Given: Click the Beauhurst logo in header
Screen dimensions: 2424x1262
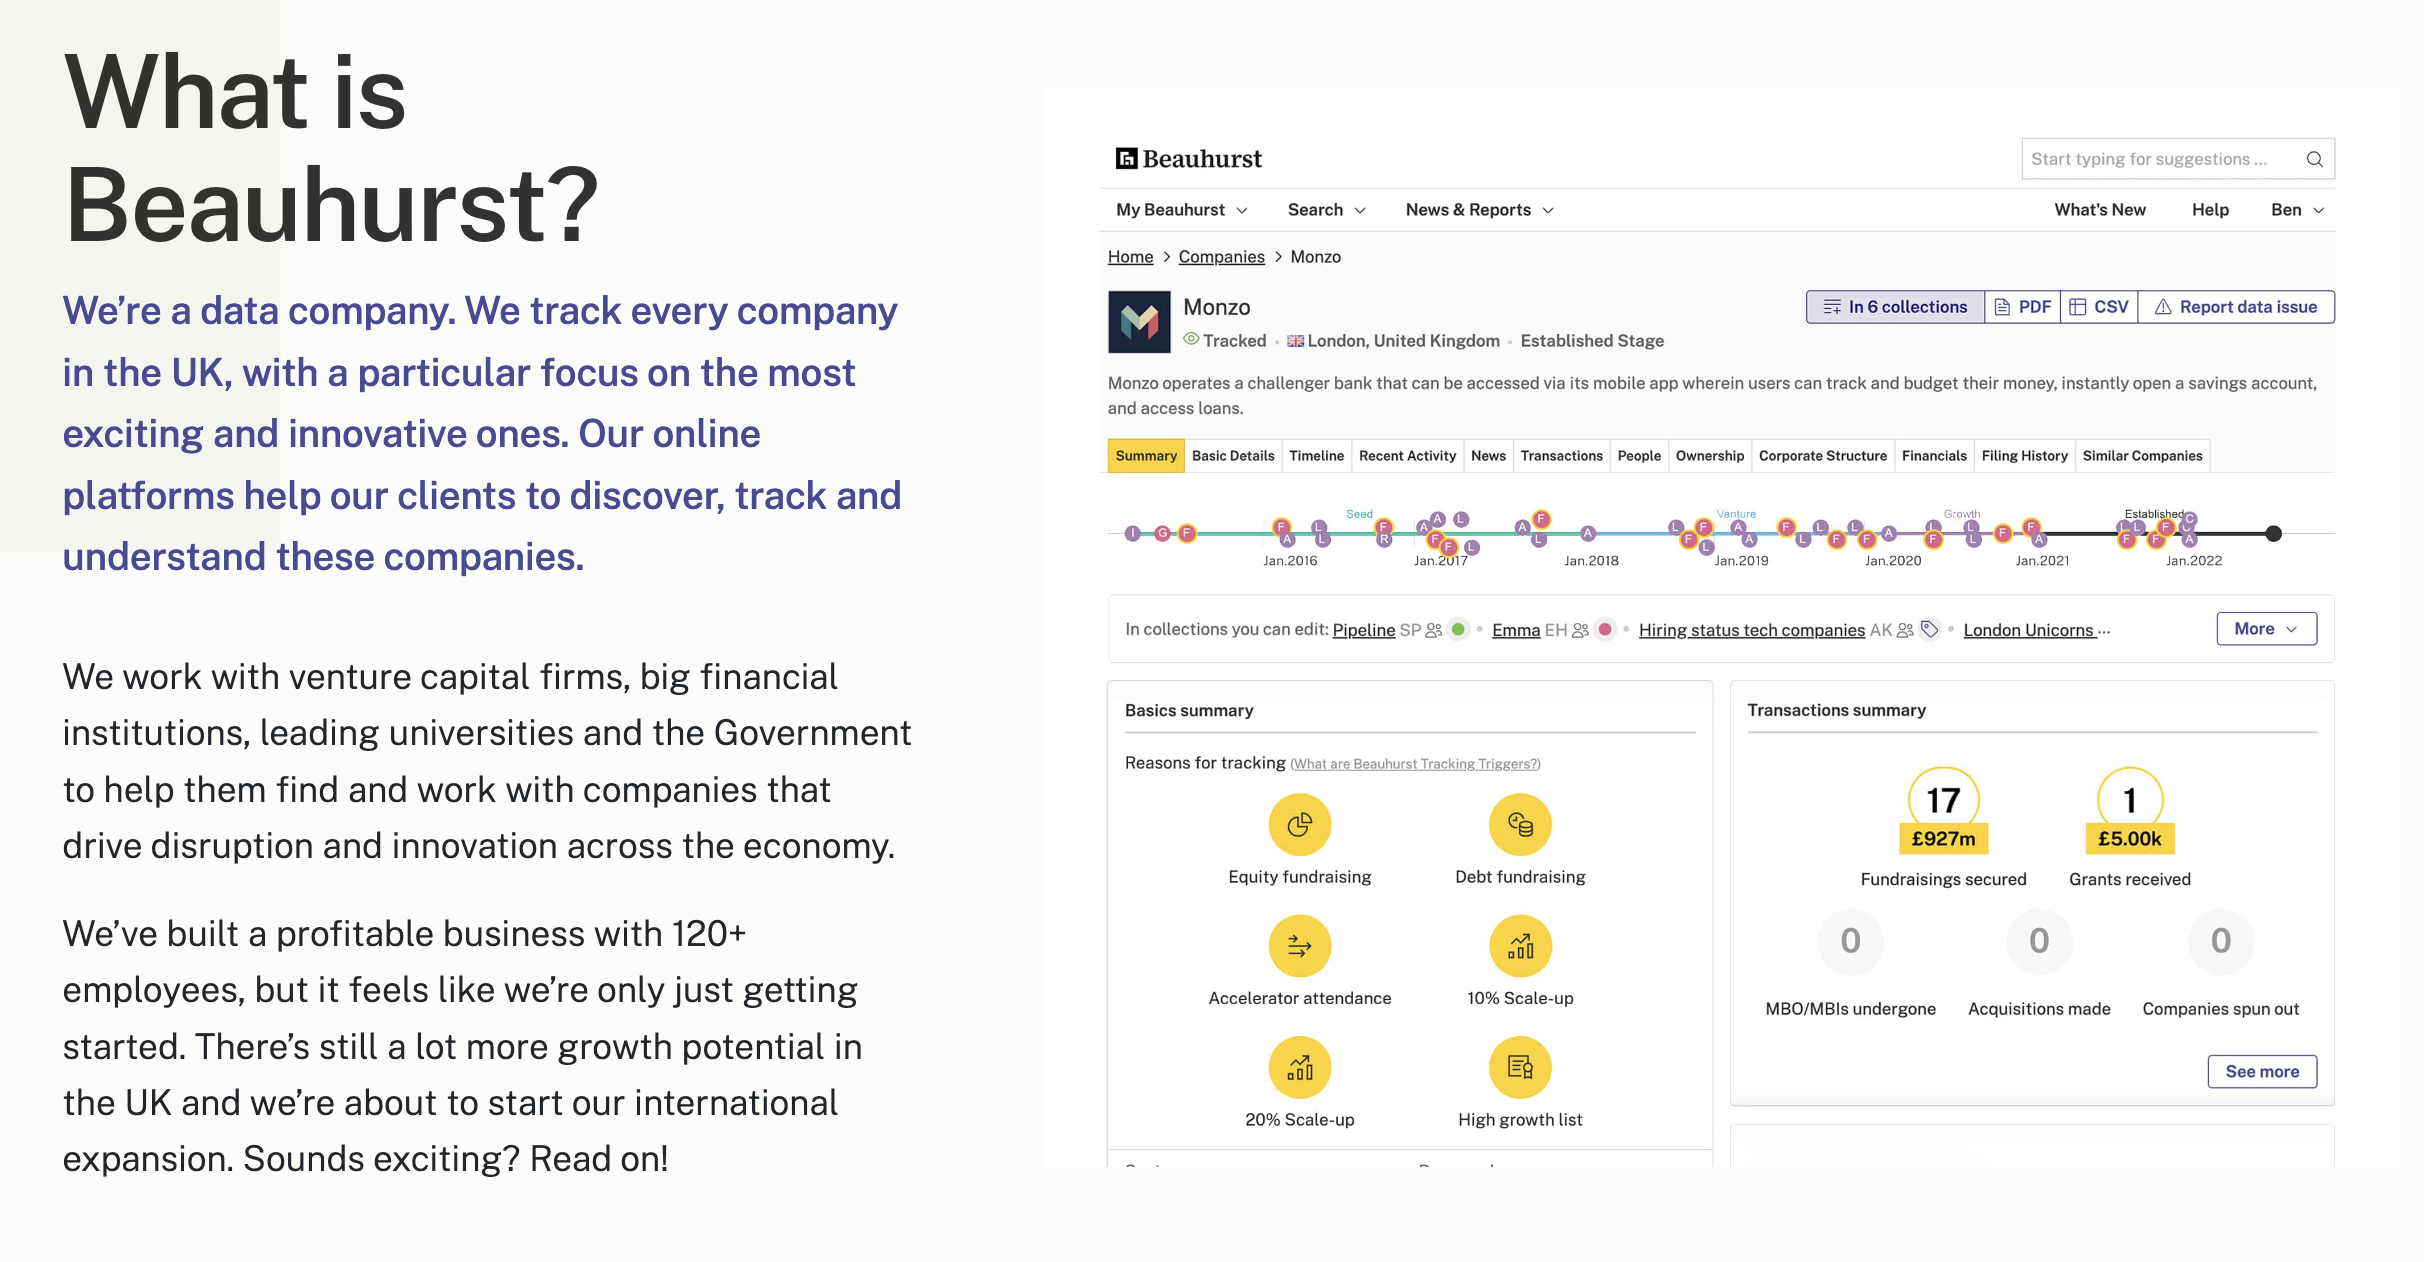Looking at the screenshot, I should [x=1188, y=159].
